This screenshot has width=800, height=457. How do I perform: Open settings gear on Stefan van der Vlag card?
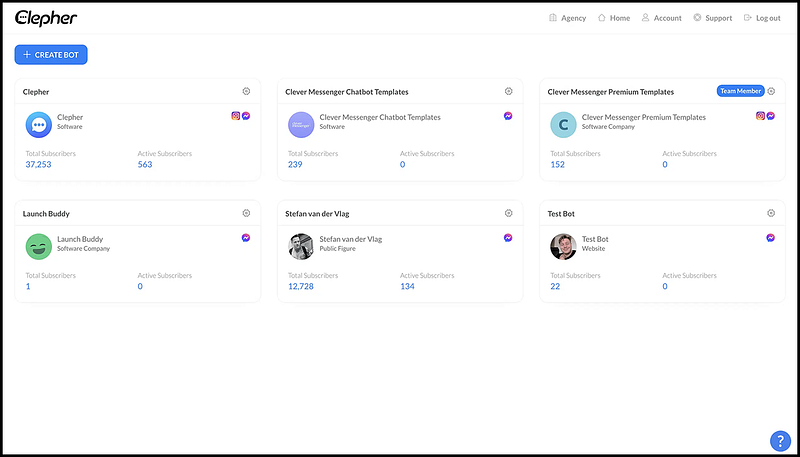[x=508, y=213]
